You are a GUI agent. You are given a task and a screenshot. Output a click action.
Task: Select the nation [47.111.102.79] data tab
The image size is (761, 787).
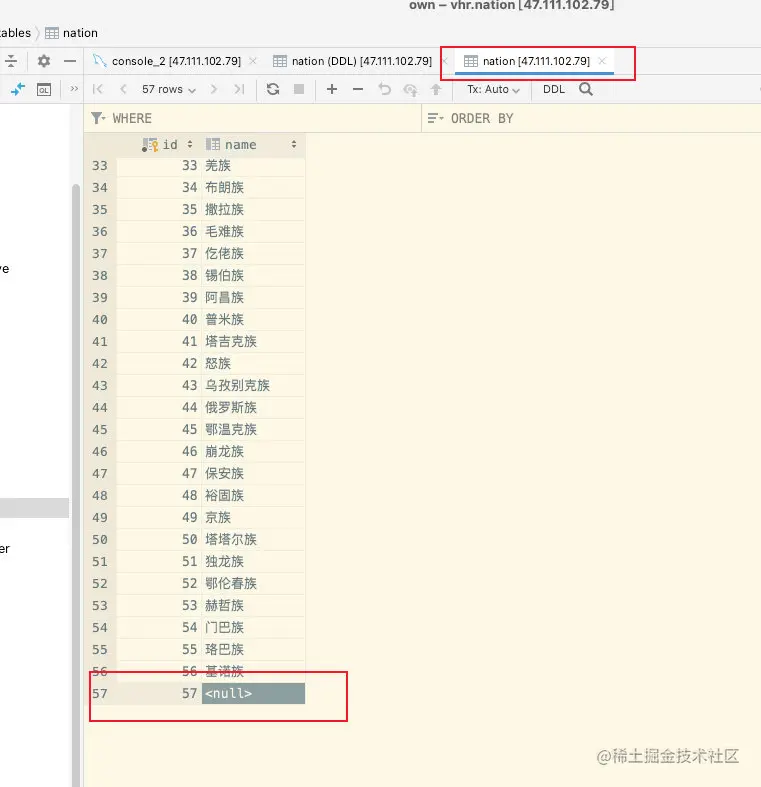536,61
